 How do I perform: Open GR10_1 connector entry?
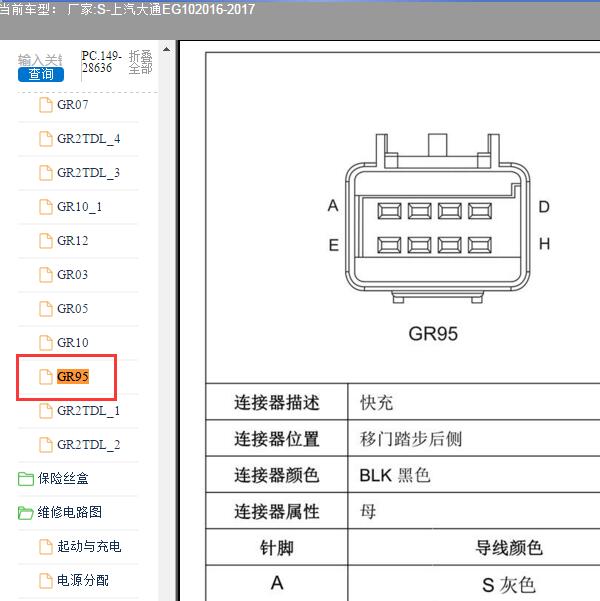(x=80, y=207)
